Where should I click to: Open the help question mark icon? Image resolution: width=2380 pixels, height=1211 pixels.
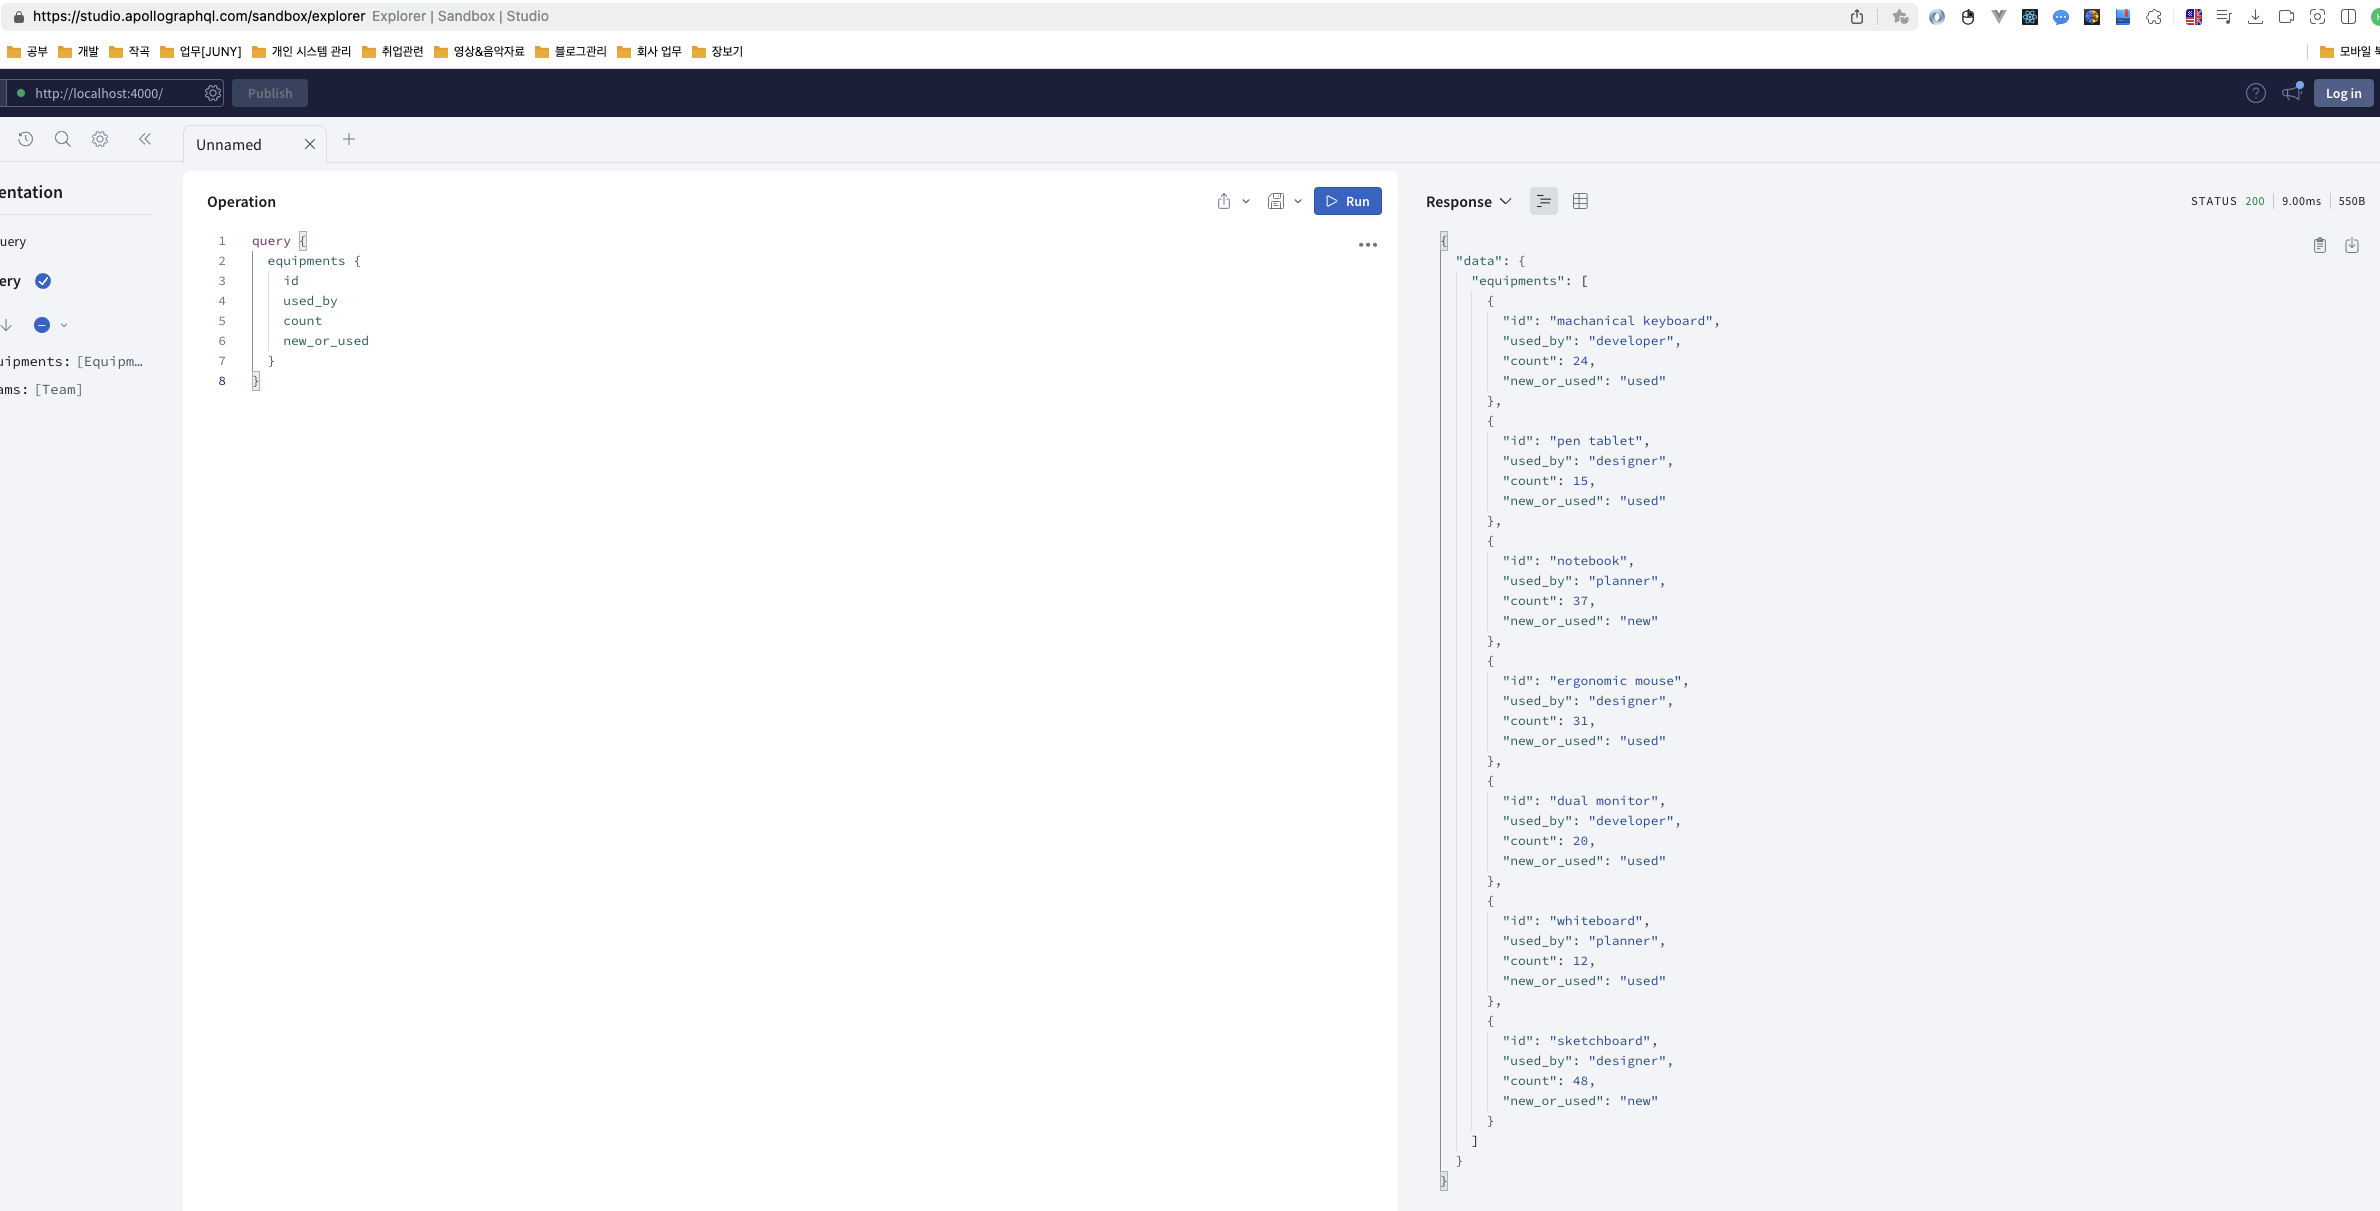tap(2255, 93)
